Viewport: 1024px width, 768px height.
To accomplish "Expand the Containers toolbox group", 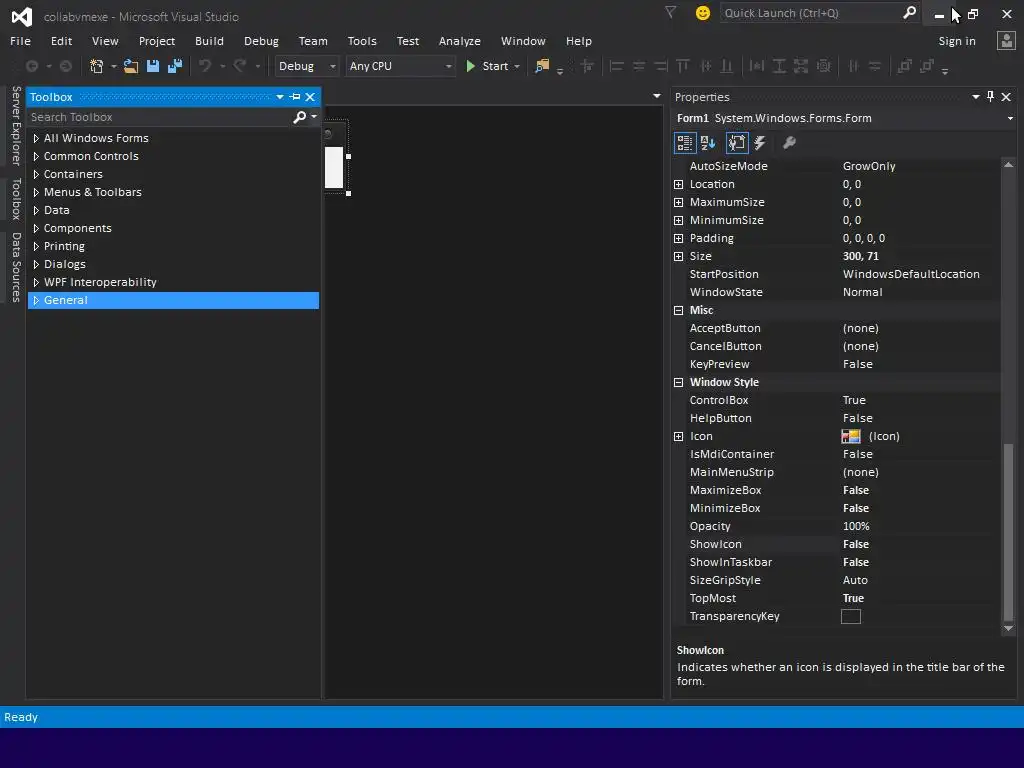I will click(x=36, y=174).
